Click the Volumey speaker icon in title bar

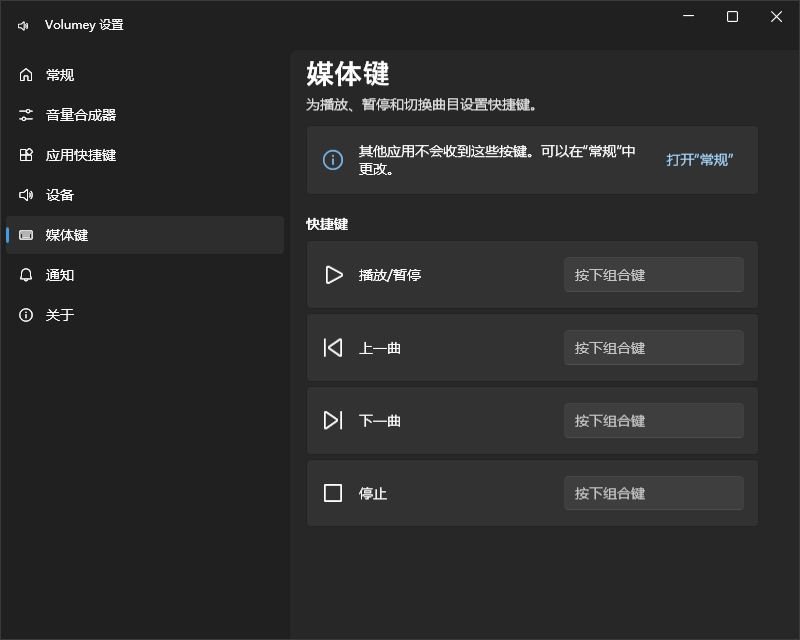pos(23,26)
